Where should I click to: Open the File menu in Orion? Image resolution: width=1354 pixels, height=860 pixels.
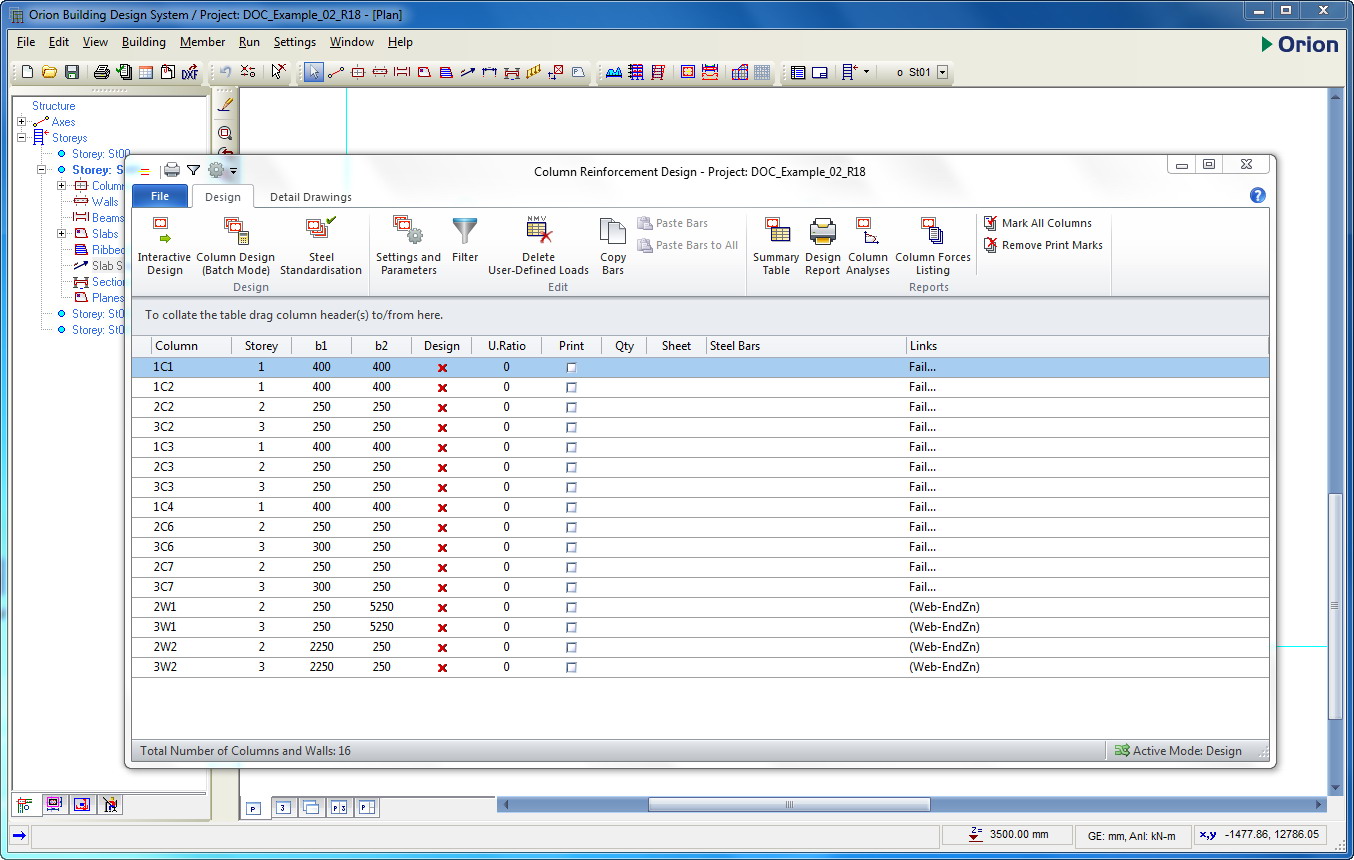[x=26, y=42]
